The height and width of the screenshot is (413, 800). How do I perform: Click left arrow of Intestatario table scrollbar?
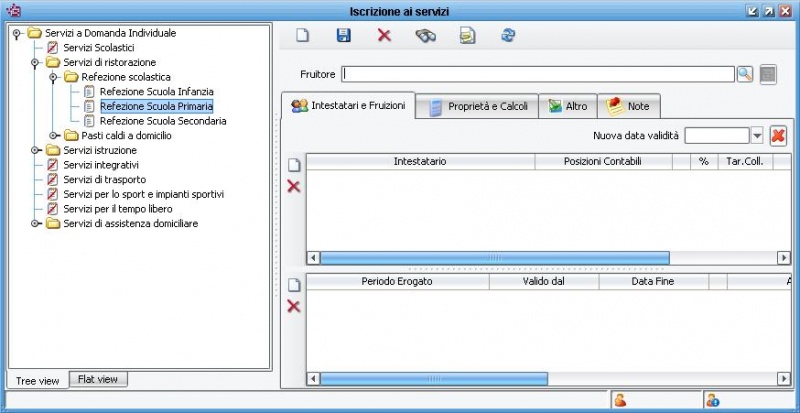pyautogui.click(x=313, y=258)
